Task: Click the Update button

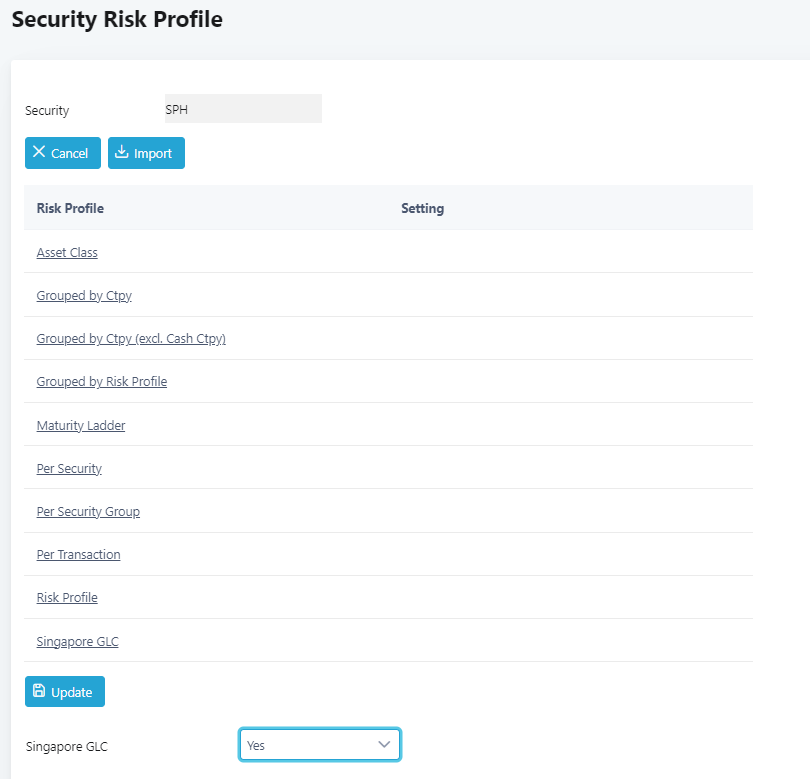Action: click(65, 691)
